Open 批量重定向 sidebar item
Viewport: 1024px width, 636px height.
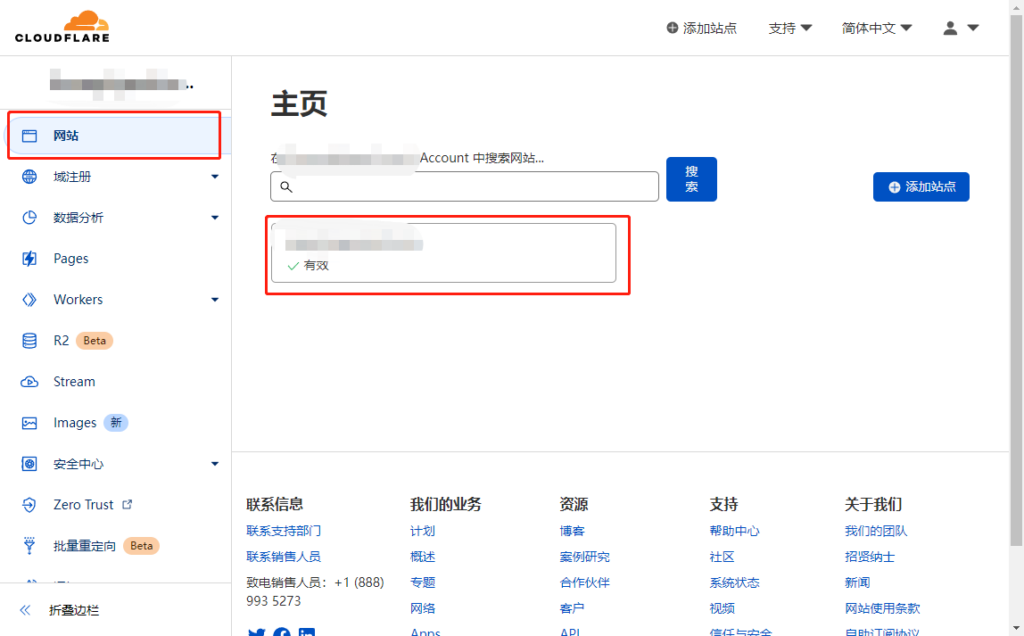[84, 546]
